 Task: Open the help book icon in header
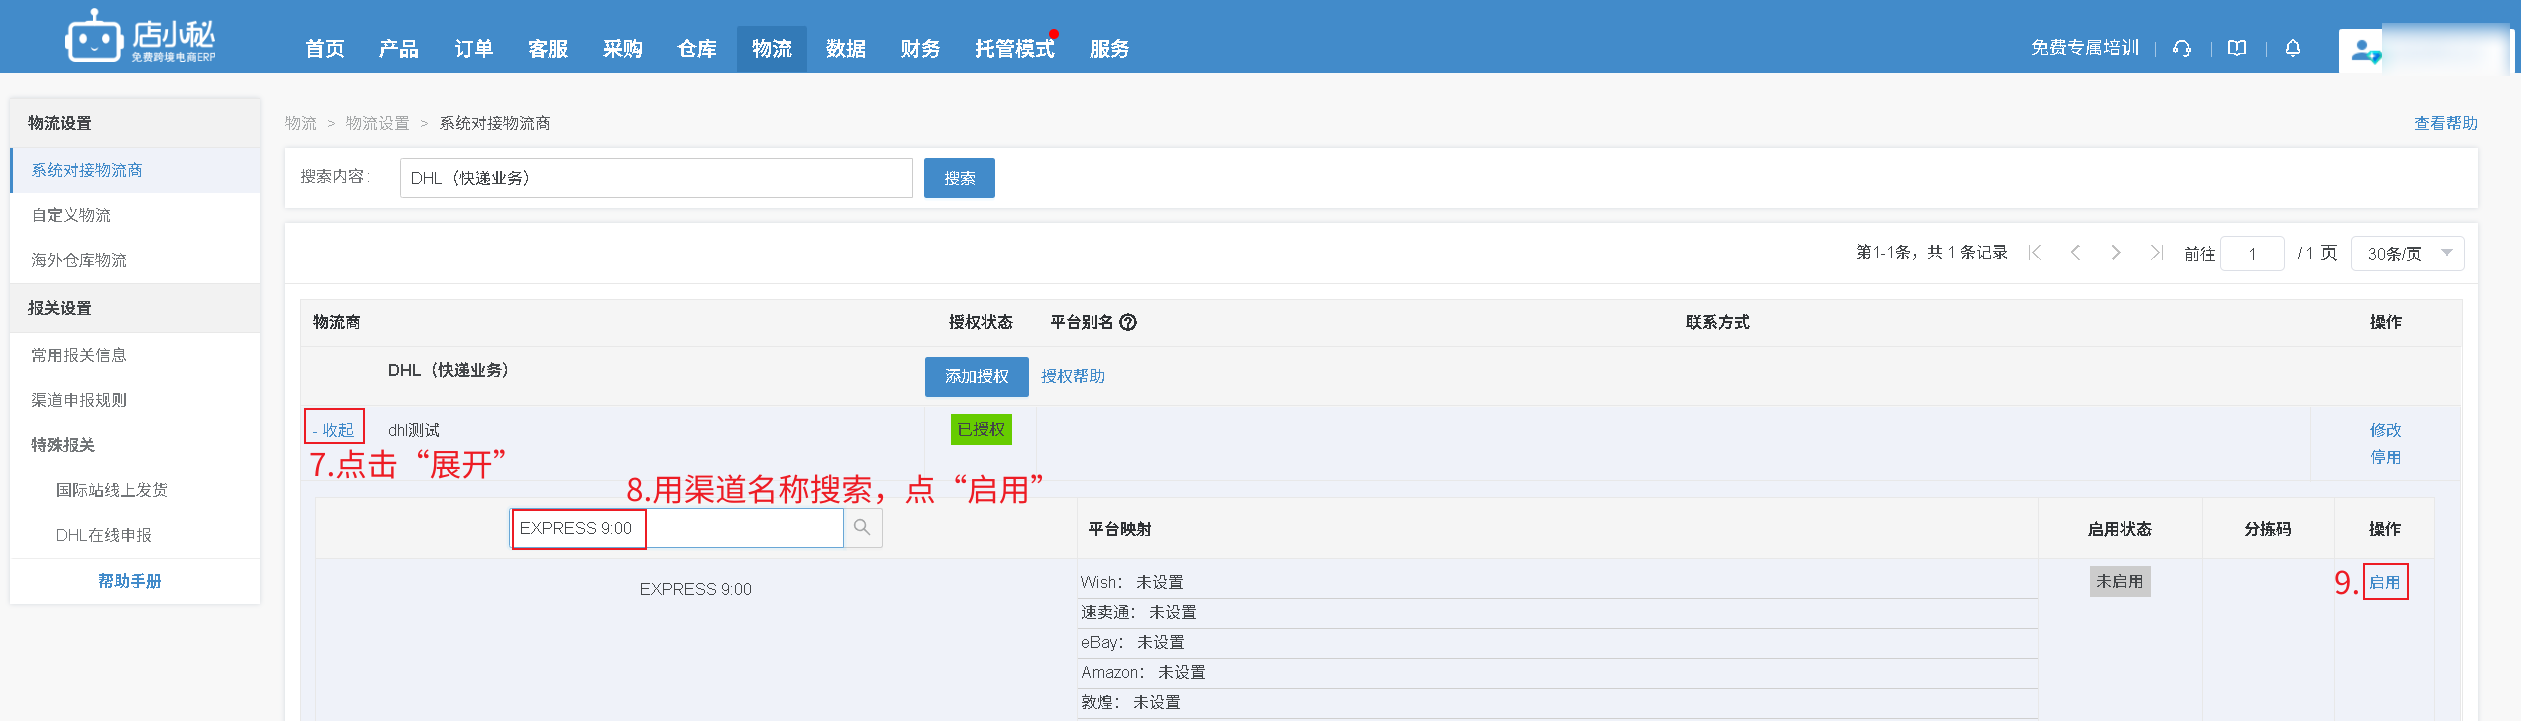[2237, 48]
